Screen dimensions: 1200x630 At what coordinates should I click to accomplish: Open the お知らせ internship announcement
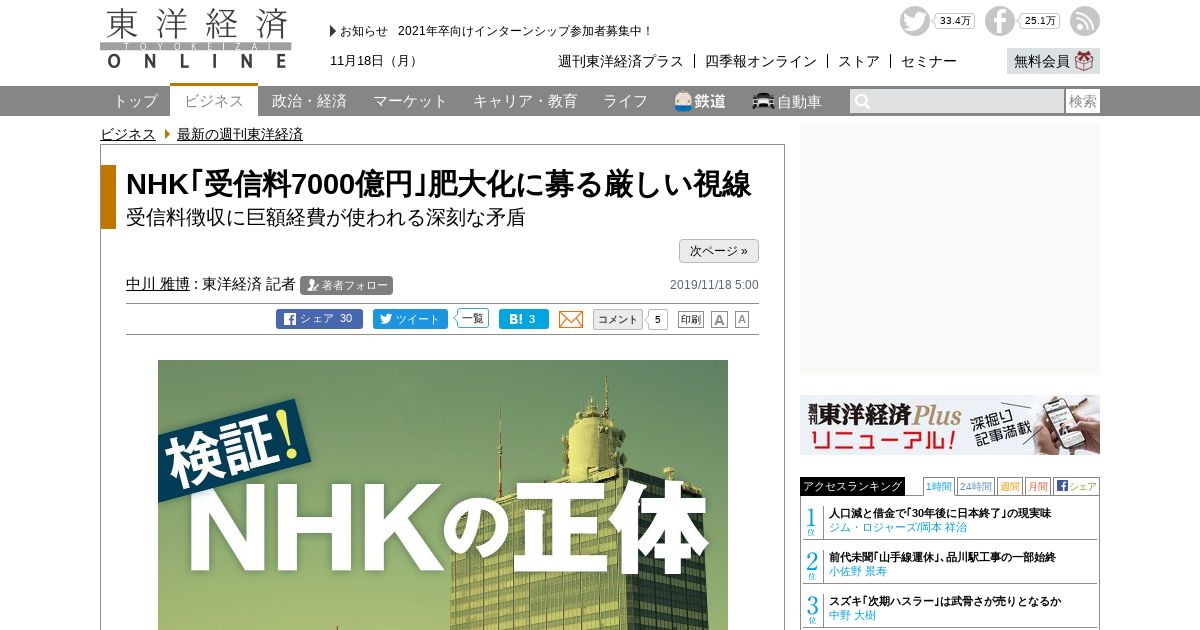coord(525,31)
